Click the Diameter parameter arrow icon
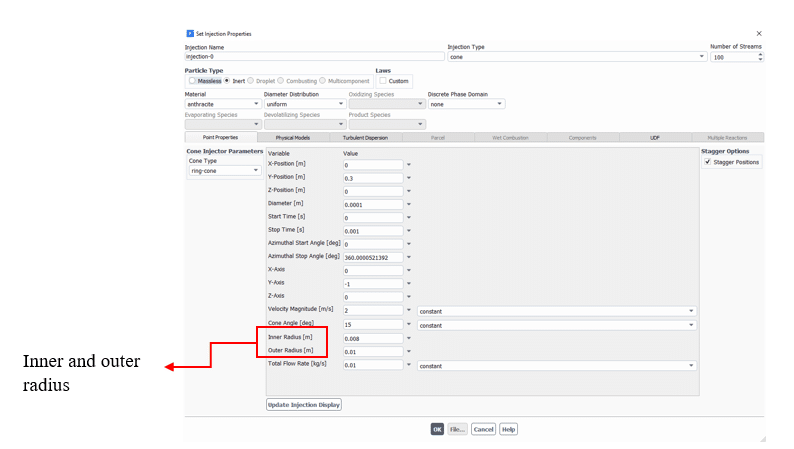This screenshot has height=449, width=794. 408,204
